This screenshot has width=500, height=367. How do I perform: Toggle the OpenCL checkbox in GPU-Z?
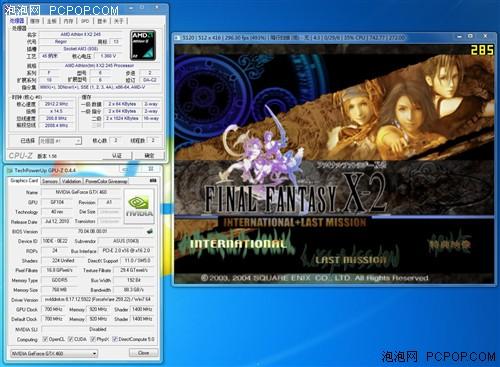point(45,339)
